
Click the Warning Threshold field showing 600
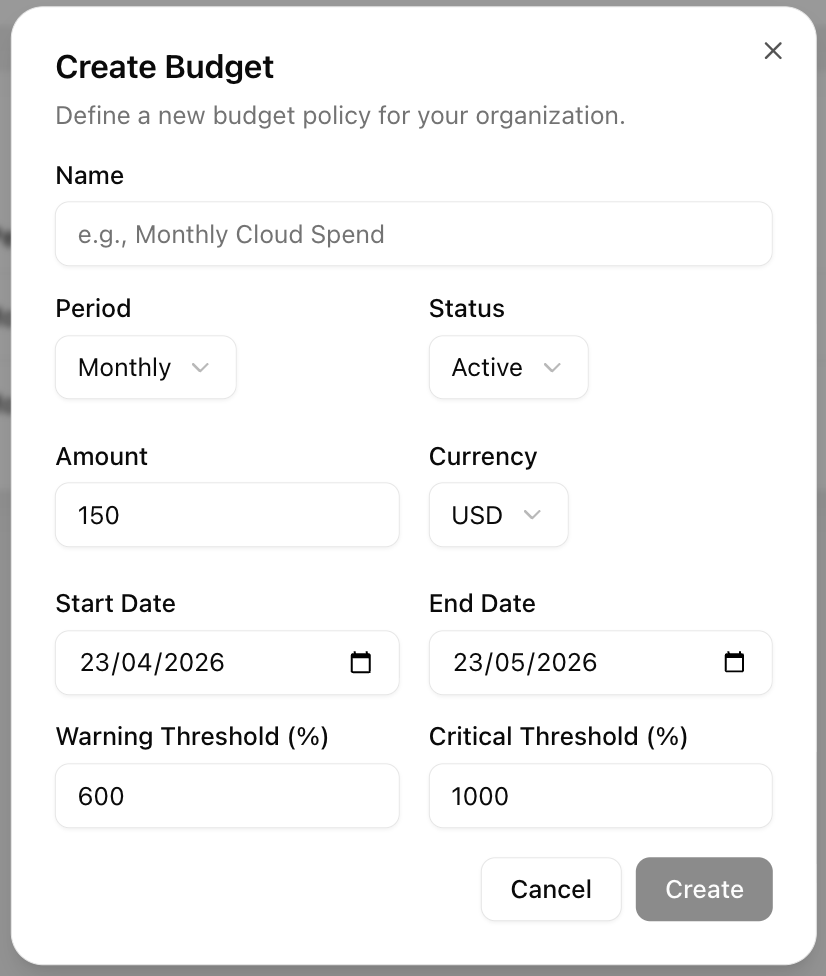pos(226,796)
